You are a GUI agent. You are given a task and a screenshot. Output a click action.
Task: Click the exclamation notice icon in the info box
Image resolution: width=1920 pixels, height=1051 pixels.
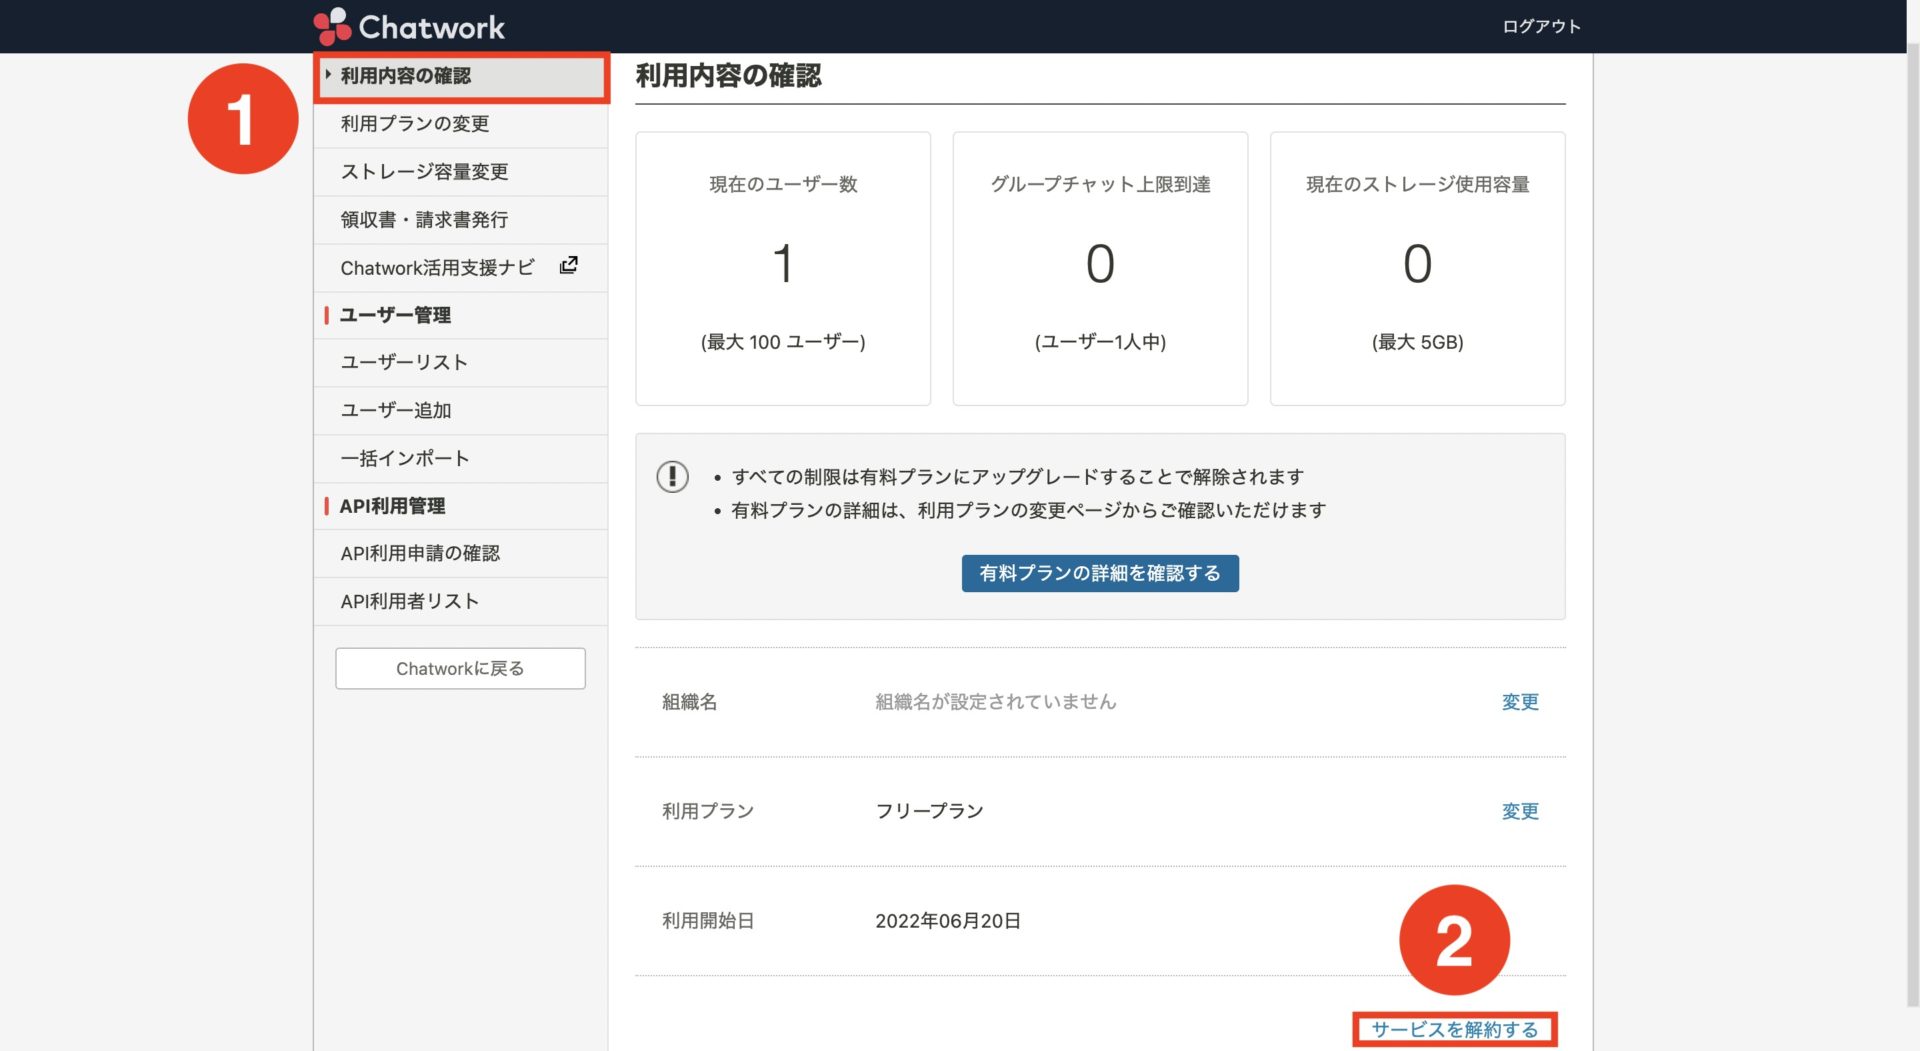tap(672, 476)
